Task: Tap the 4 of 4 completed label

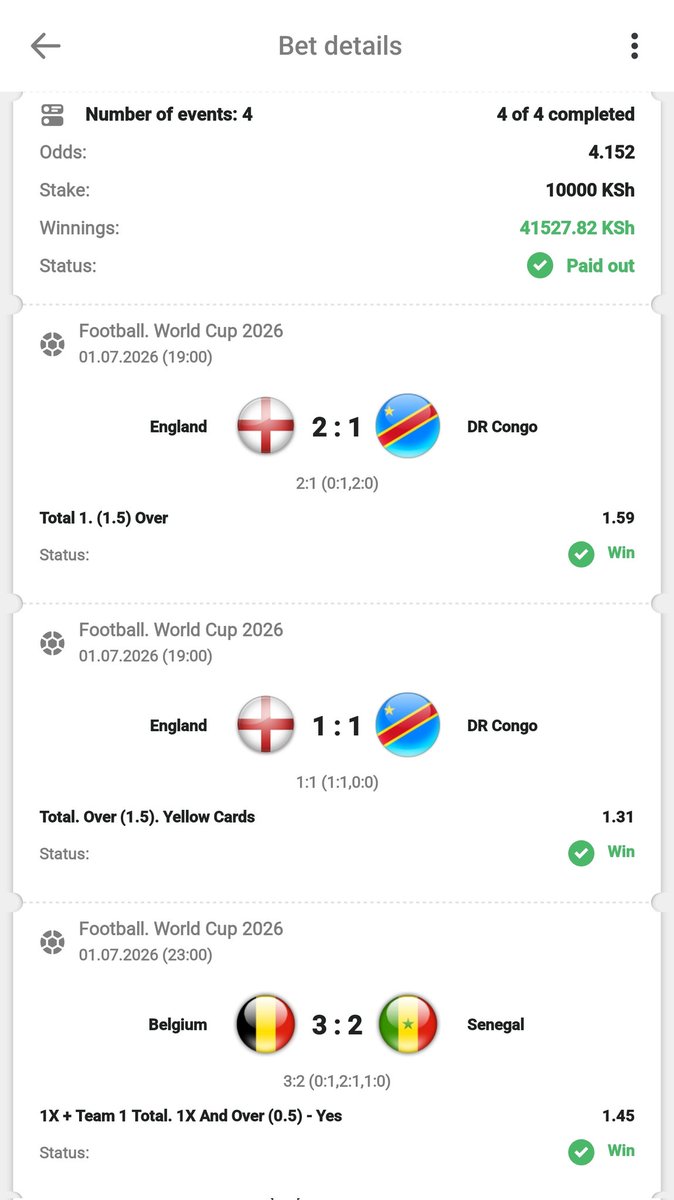Action: coord(566,114)
